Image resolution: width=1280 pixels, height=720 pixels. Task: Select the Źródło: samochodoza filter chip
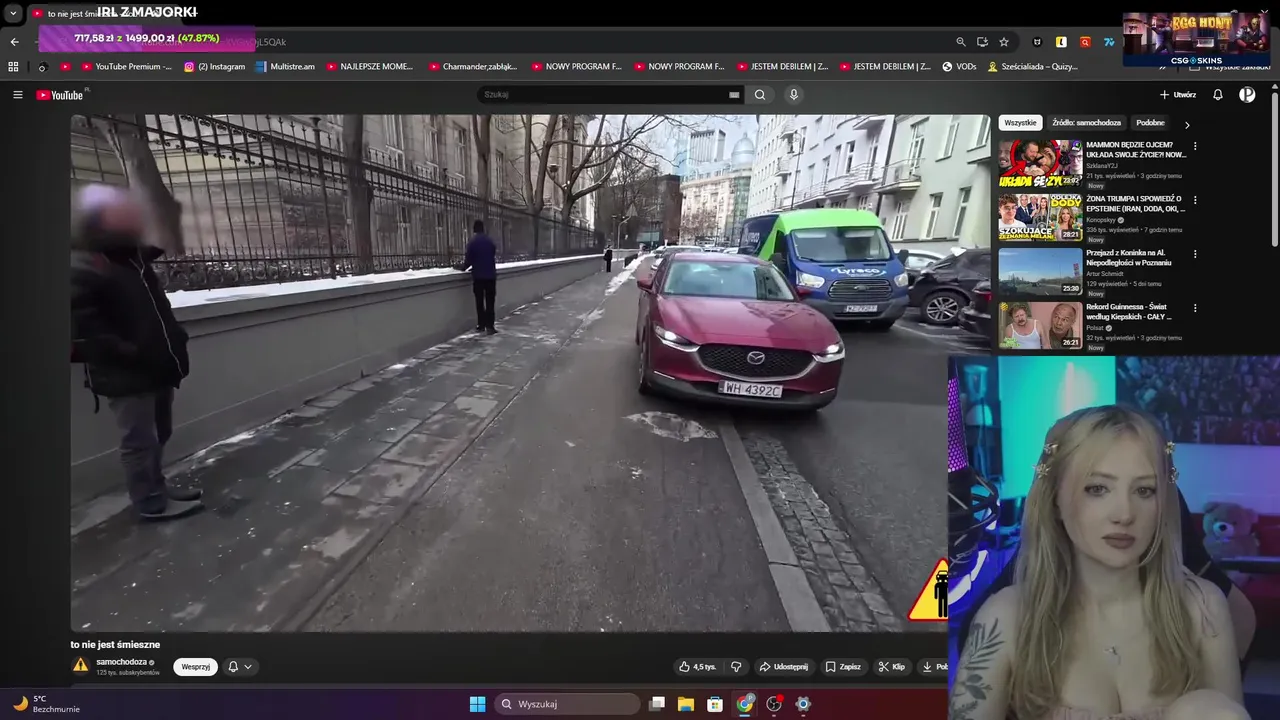point(1086,123)
